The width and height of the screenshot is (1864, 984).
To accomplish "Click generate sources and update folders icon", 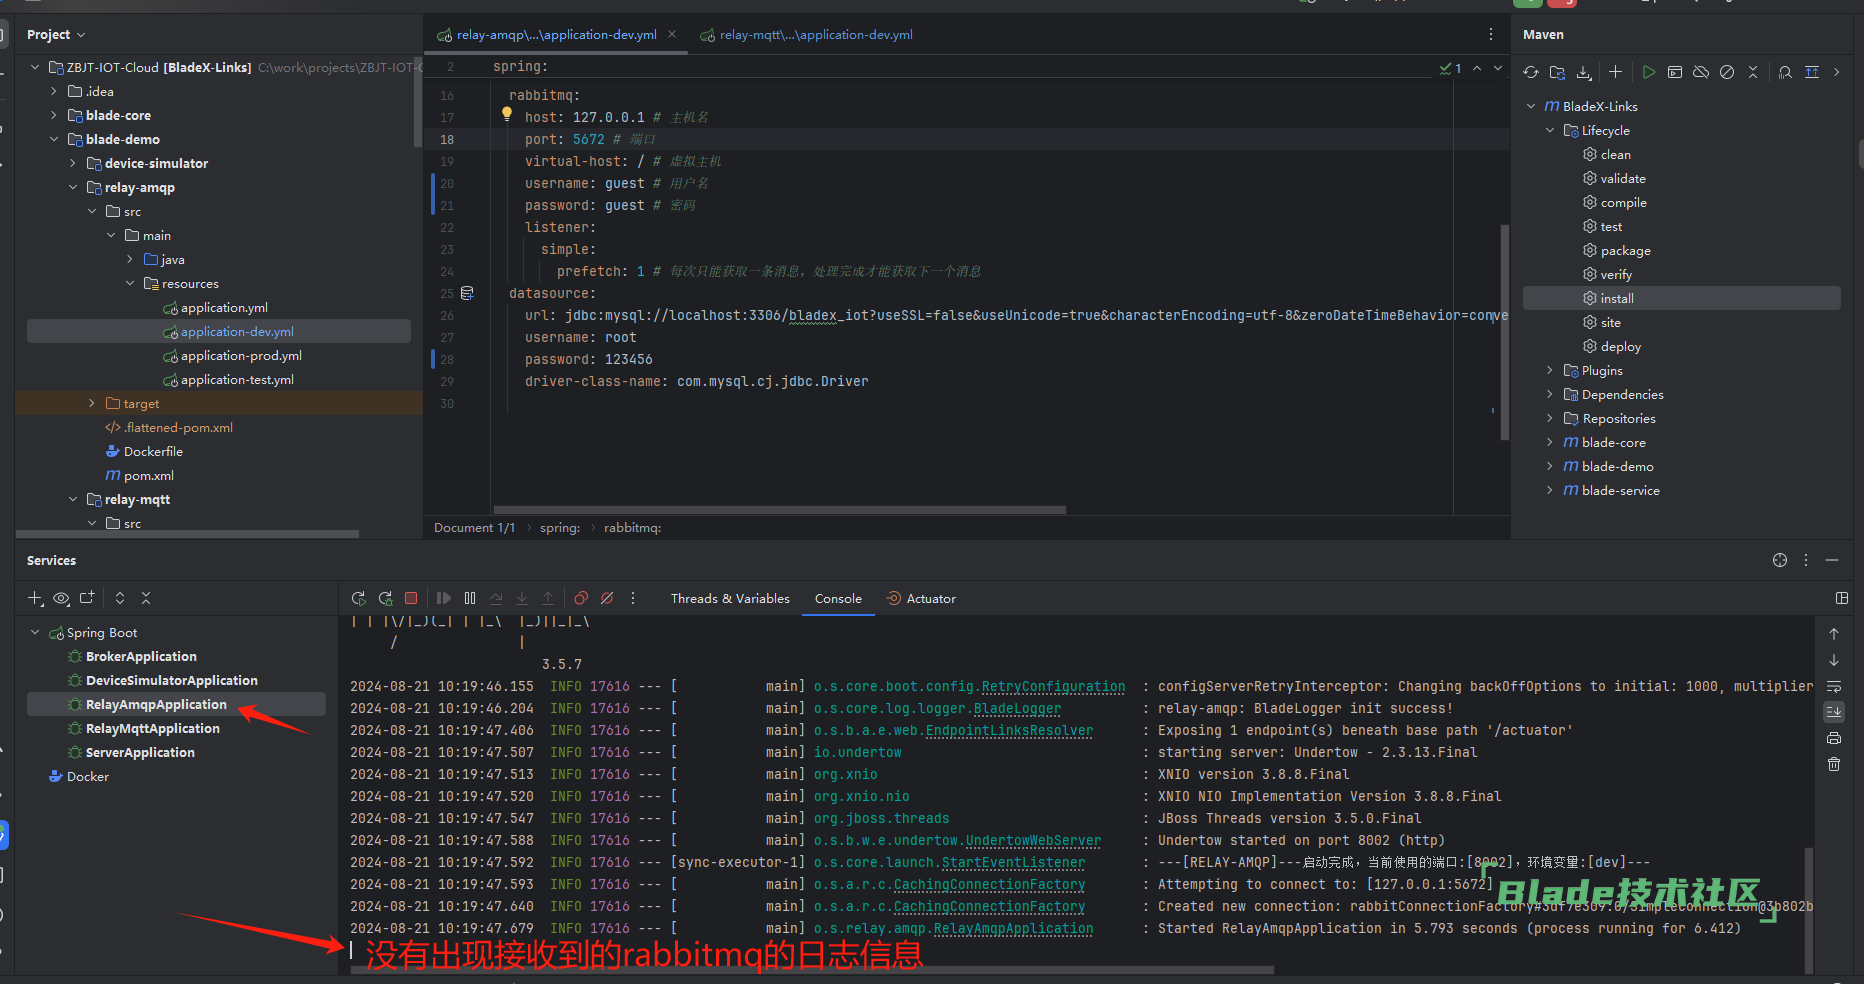I will [1557, 72].
